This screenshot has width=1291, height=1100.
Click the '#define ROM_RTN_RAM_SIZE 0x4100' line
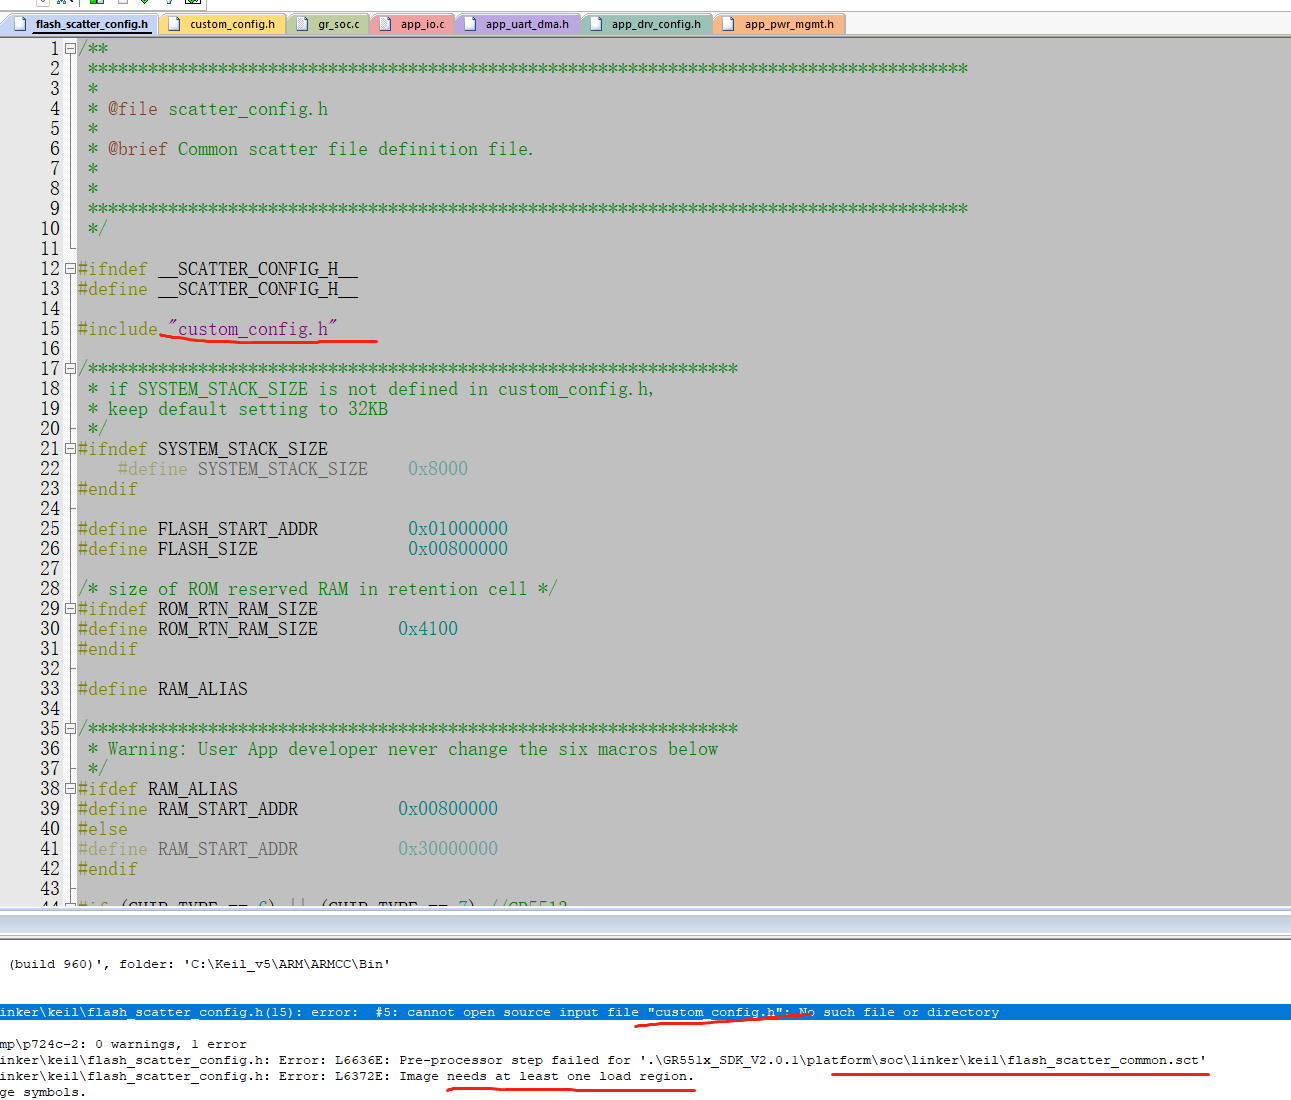(x=268, y=628)
